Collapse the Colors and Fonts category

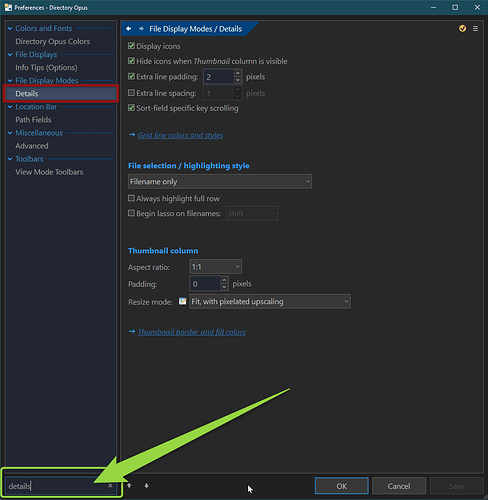10,29
